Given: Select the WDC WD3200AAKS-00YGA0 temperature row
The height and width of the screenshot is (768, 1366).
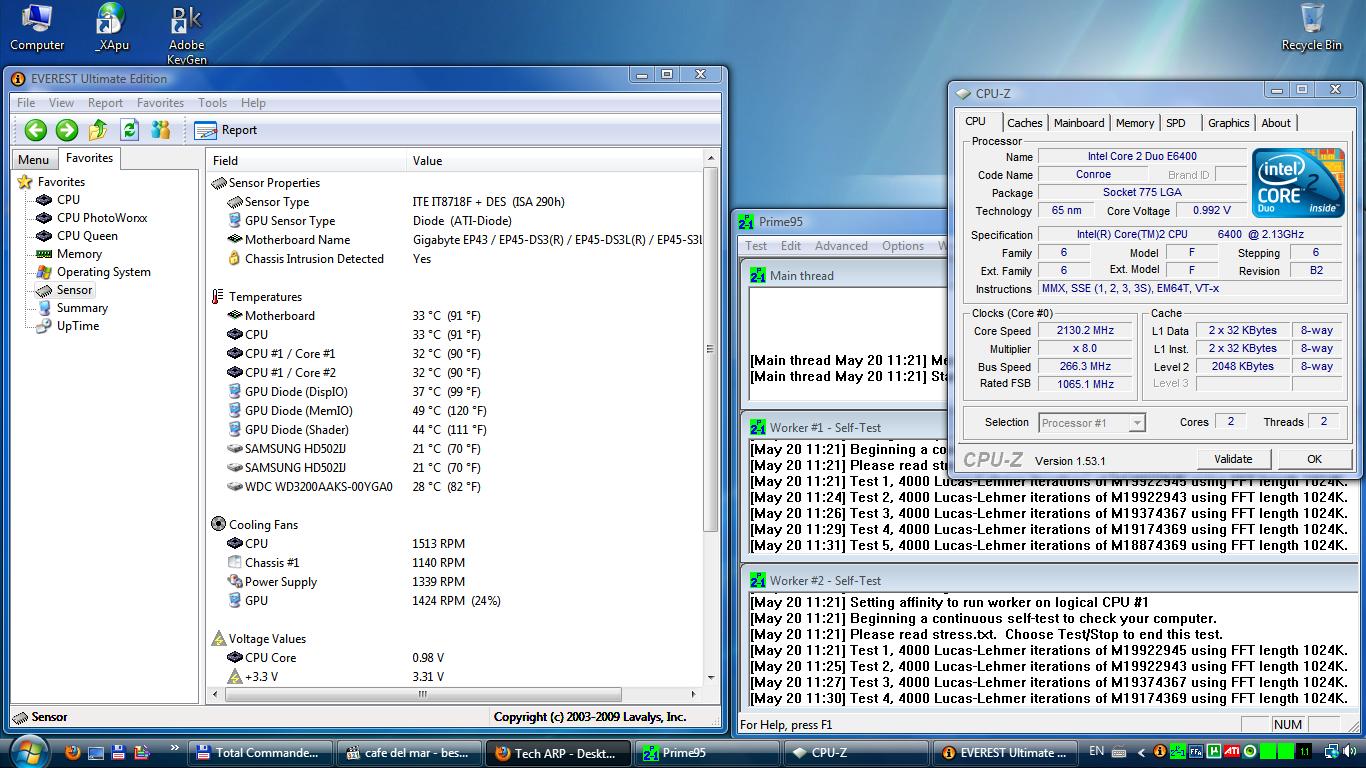Looking at the screenshot, I should [455, 487].
